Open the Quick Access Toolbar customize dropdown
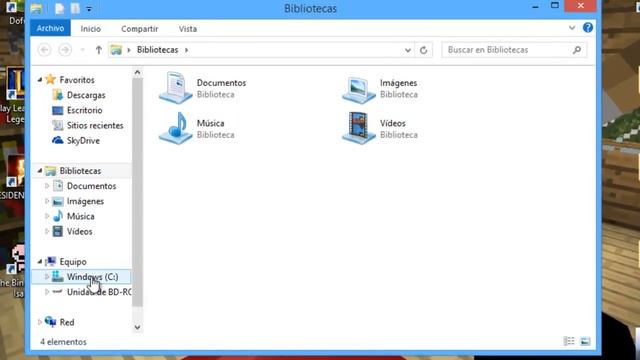The width and height of the screenshot is (640, 360). pos(89,9)
